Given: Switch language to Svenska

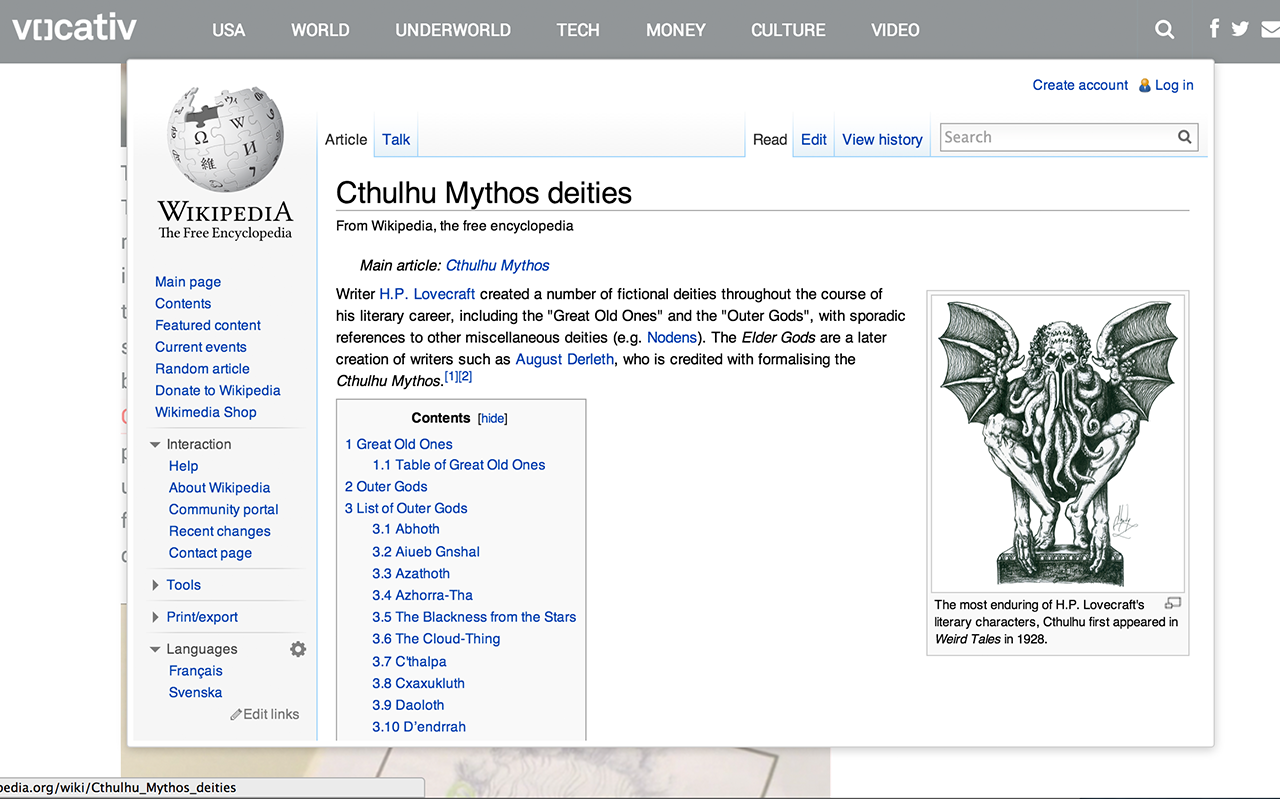Looking at the screenshot, I should point(196,693).
